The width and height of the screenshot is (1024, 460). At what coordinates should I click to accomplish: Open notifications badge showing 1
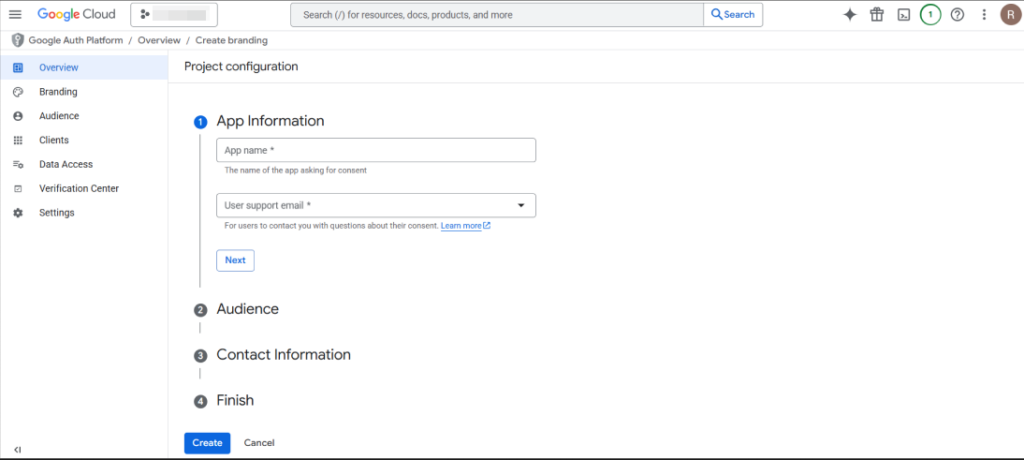click(x=930, y=14)
